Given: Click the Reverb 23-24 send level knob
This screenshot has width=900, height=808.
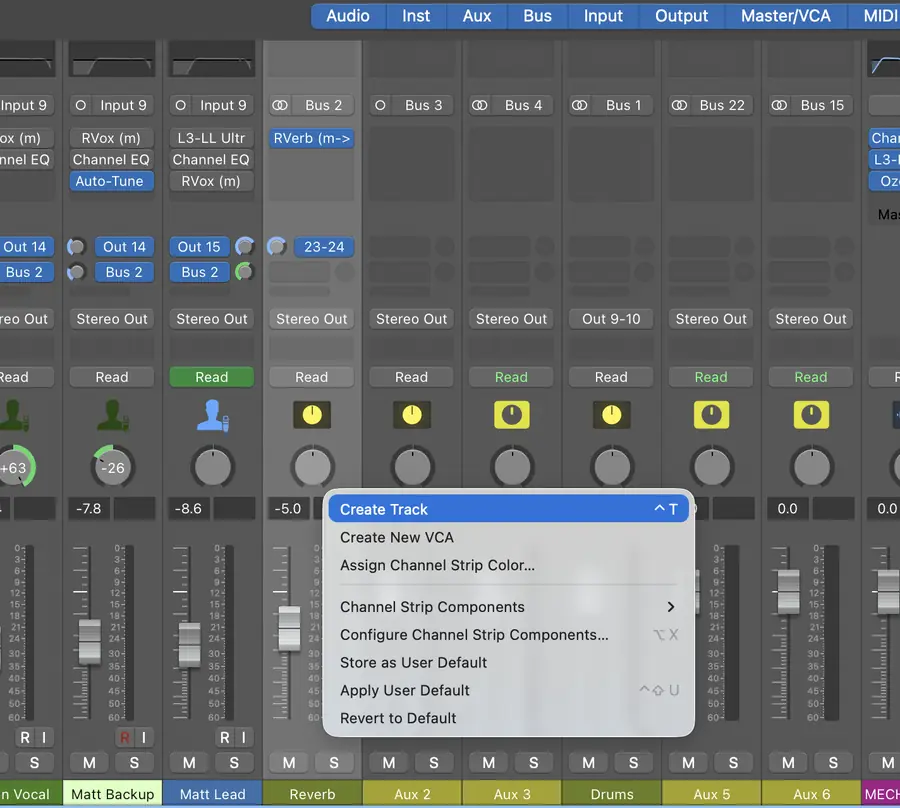Looking at the screenshot, I should (x=277, y=247).
